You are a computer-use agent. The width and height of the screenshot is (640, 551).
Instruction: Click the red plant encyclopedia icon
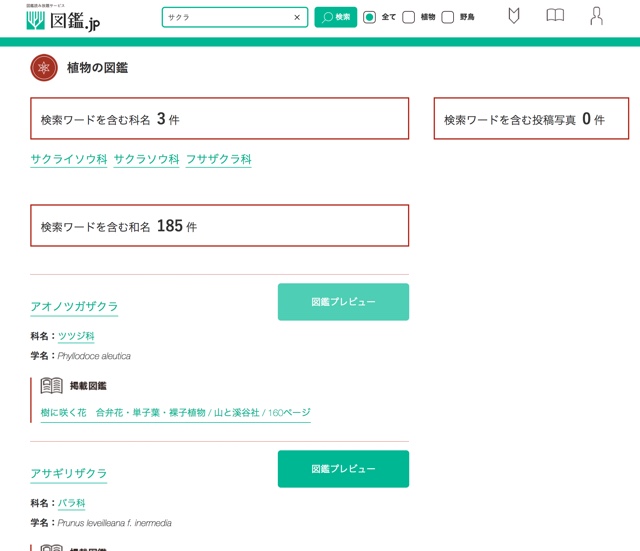pos(44,68)
